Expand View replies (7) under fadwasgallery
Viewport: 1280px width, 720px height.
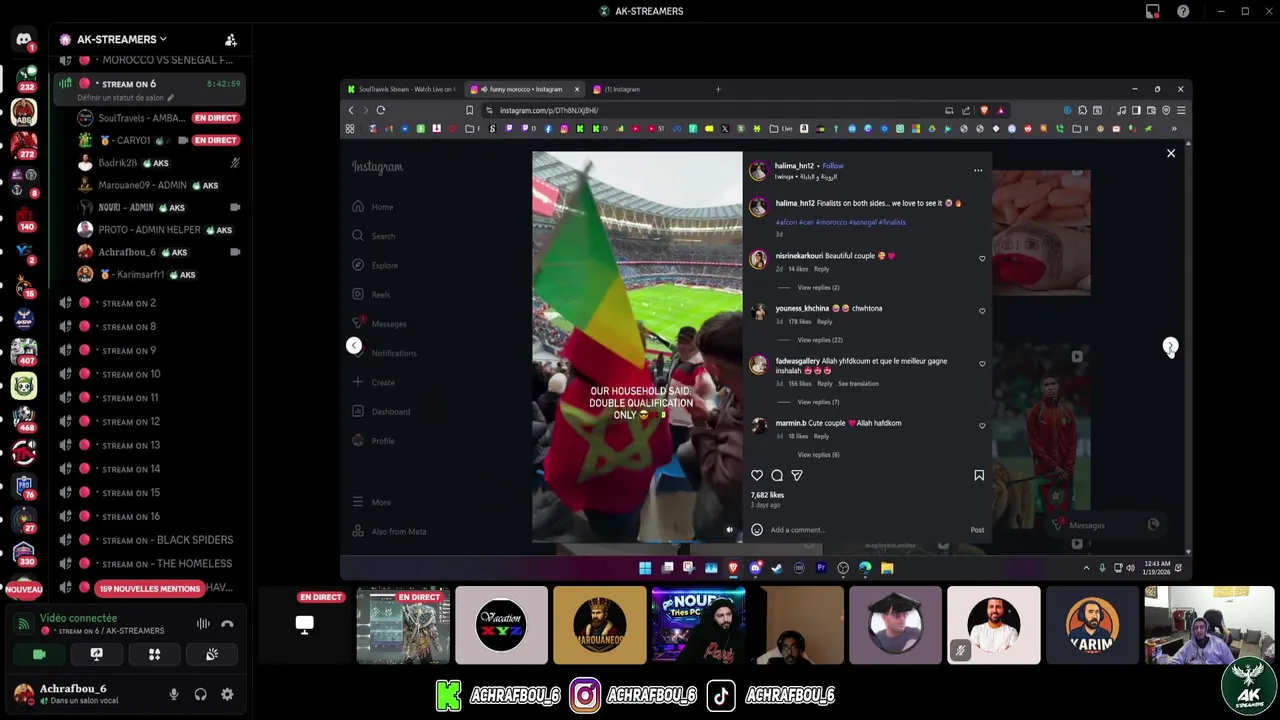click(818, 402)
